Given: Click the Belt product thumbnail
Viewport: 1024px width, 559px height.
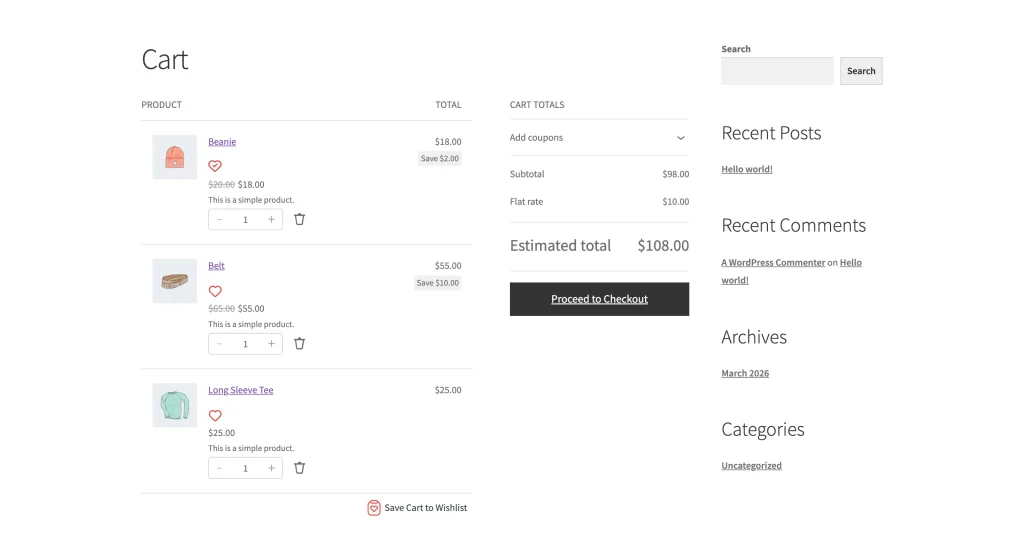Looking at the screenshot, I should click(174, 281).
